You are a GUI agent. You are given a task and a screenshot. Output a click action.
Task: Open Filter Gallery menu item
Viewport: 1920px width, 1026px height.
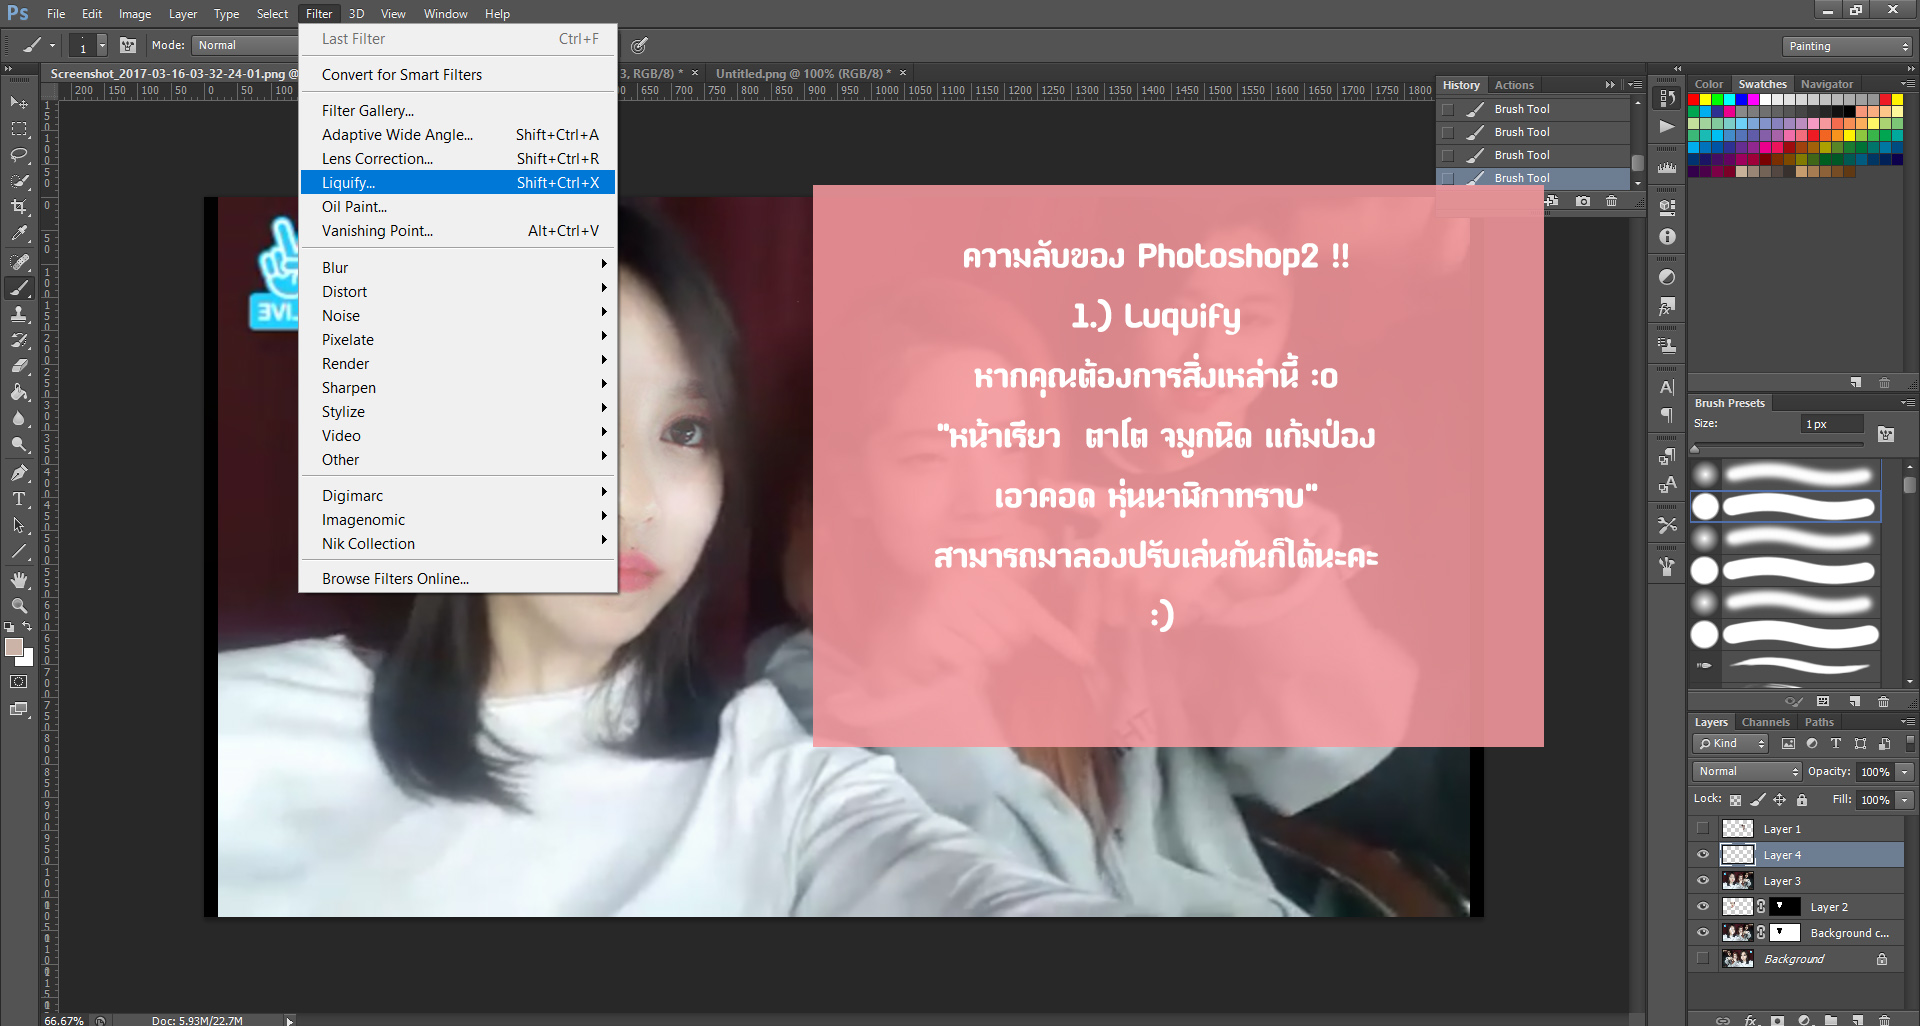pos(458,111)
